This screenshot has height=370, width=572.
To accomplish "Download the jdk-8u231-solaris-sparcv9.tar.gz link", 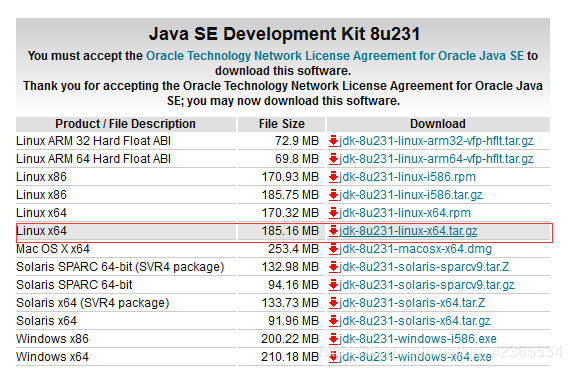I will (427, 285).
